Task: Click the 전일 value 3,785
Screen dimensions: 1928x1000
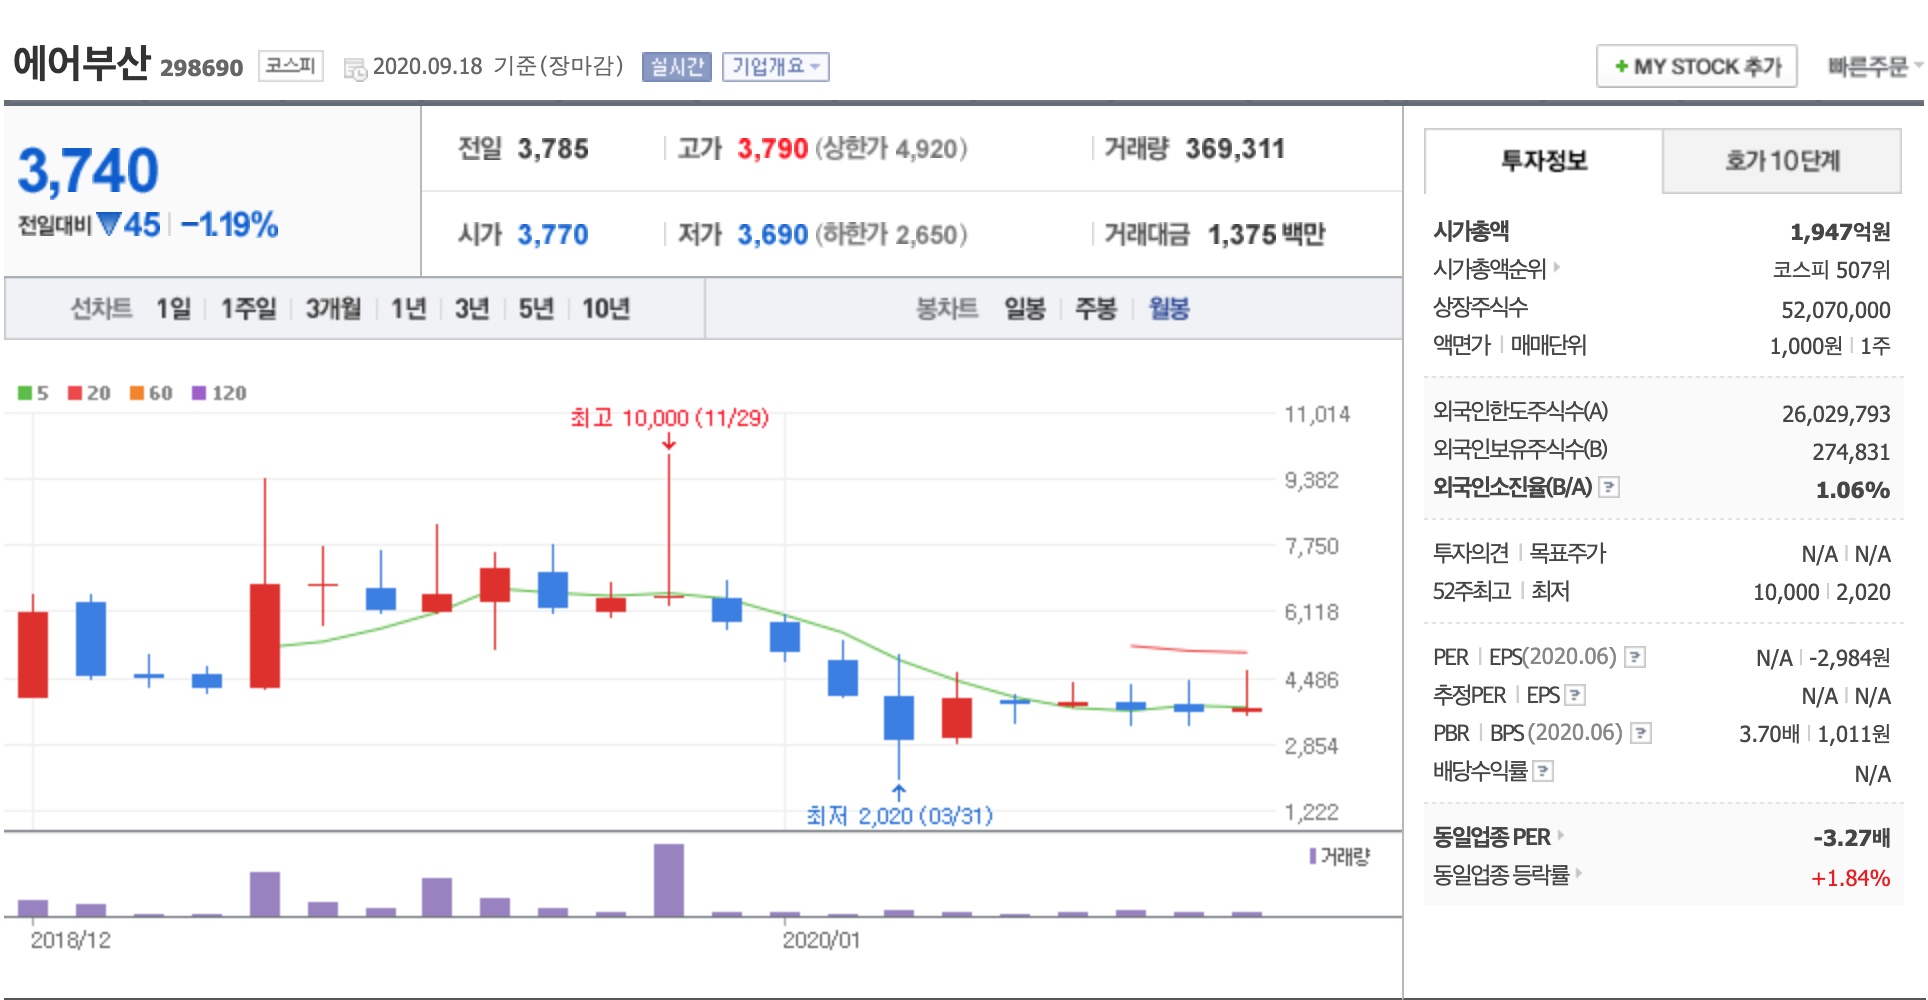Action: tap(553, 149)
